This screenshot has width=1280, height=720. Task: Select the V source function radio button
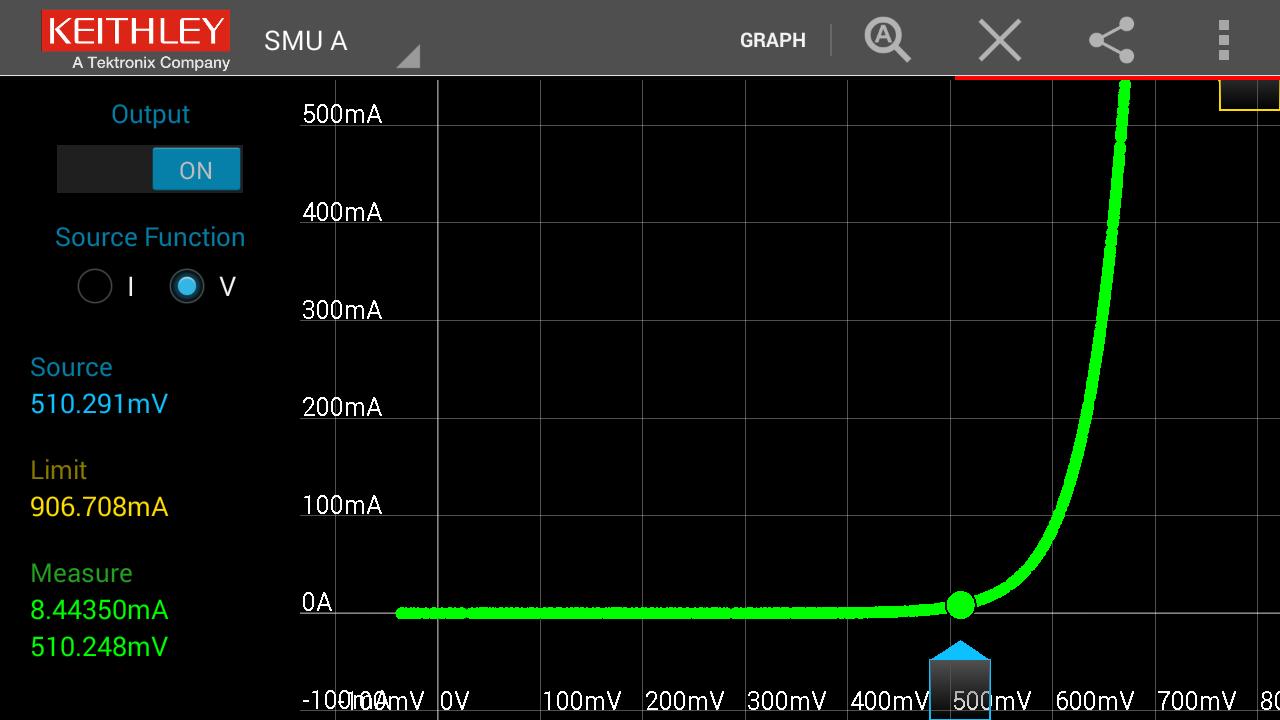pos(187,287)
